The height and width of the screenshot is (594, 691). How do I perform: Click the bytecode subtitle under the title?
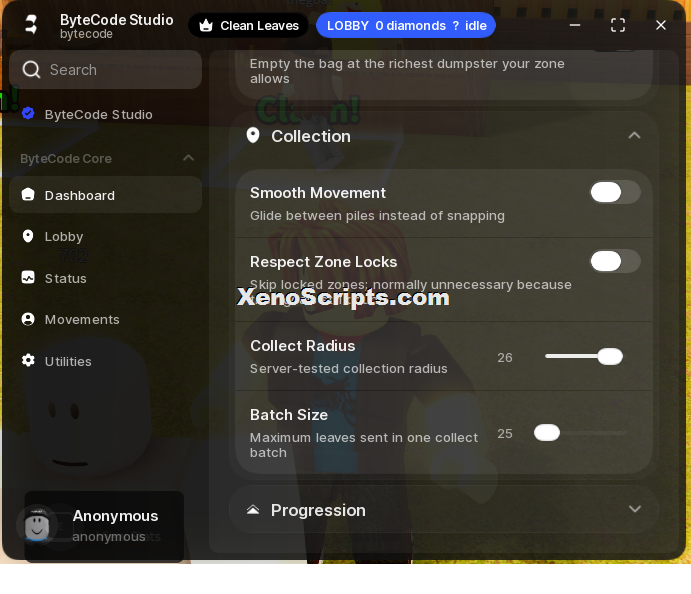coord(86,34)
